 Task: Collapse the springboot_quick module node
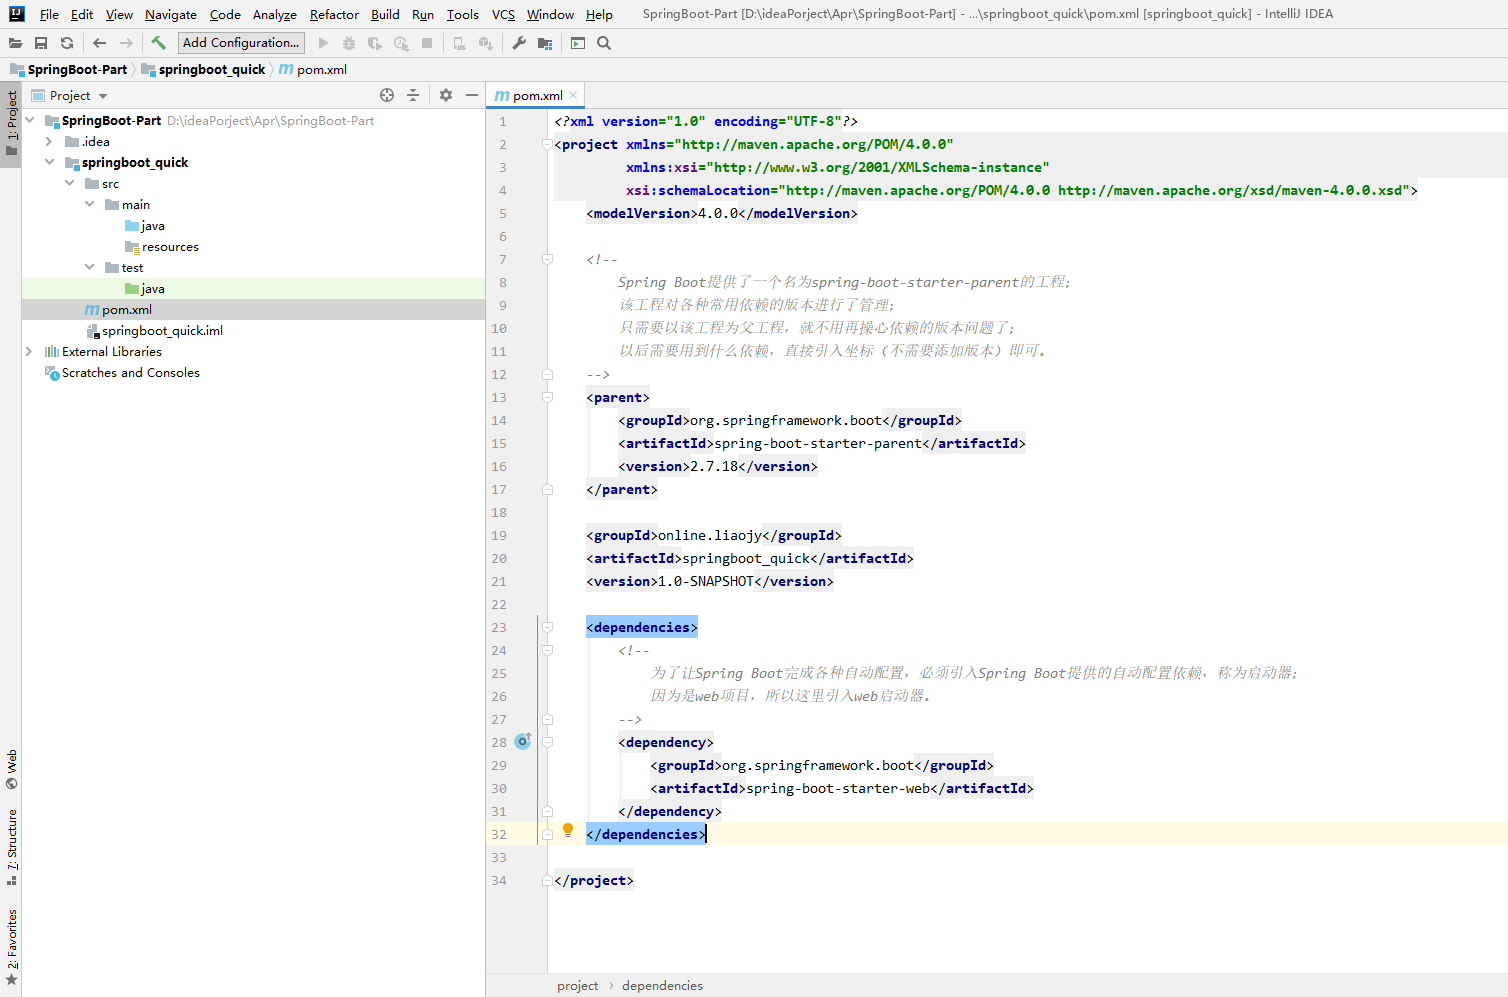point(49,162)
